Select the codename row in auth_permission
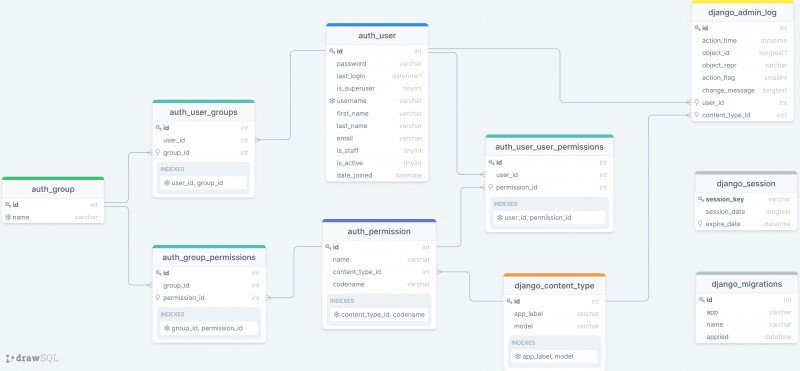 coord(379,284)
